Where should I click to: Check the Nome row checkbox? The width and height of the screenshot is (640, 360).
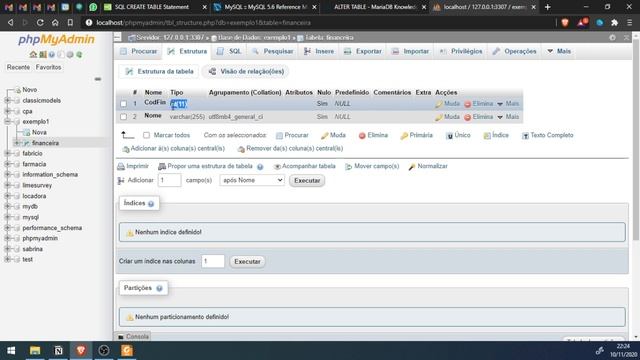[x=123, y=117]
